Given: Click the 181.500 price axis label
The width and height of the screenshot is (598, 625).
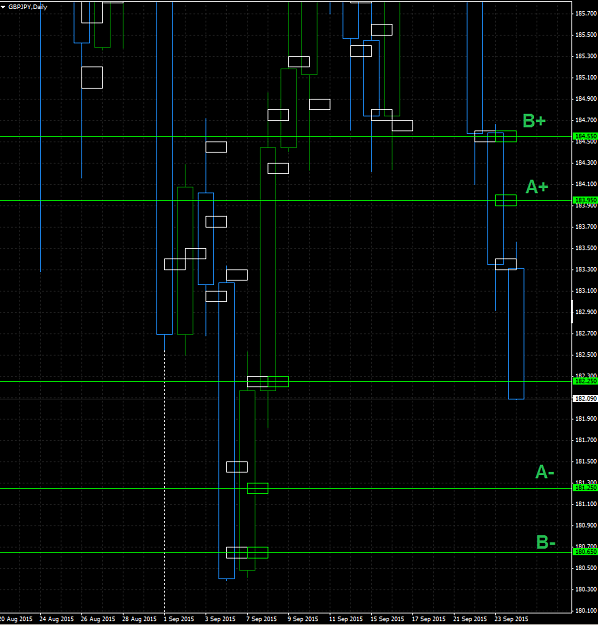Looking at the screenshot, I should [x=586, y=462].
